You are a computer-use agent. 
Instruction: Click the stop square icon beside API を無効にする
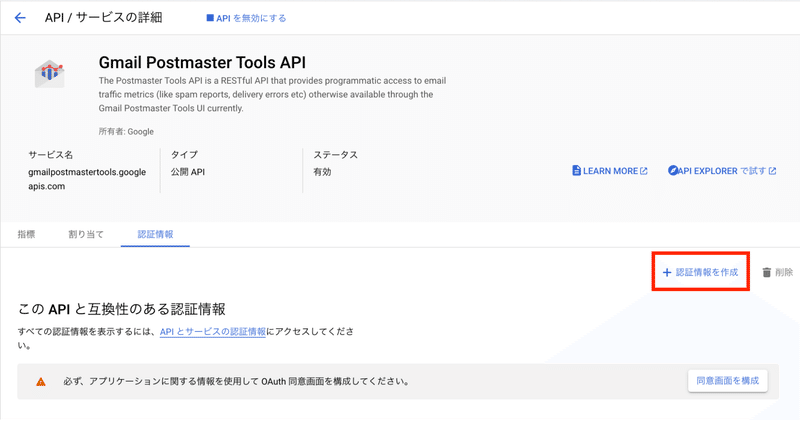[x=210, y=18]
